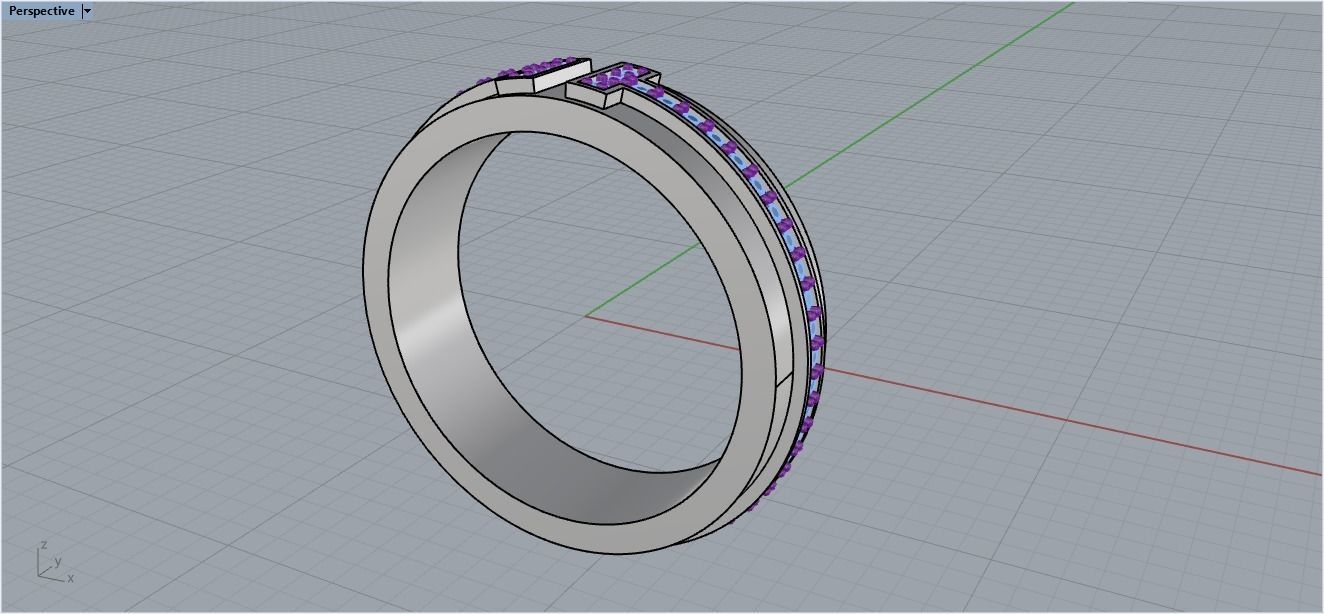Viewport: 1324px width, 614px height.
Task: Open the Perspective viewport dropdown arrow
Action: [87, 11]
